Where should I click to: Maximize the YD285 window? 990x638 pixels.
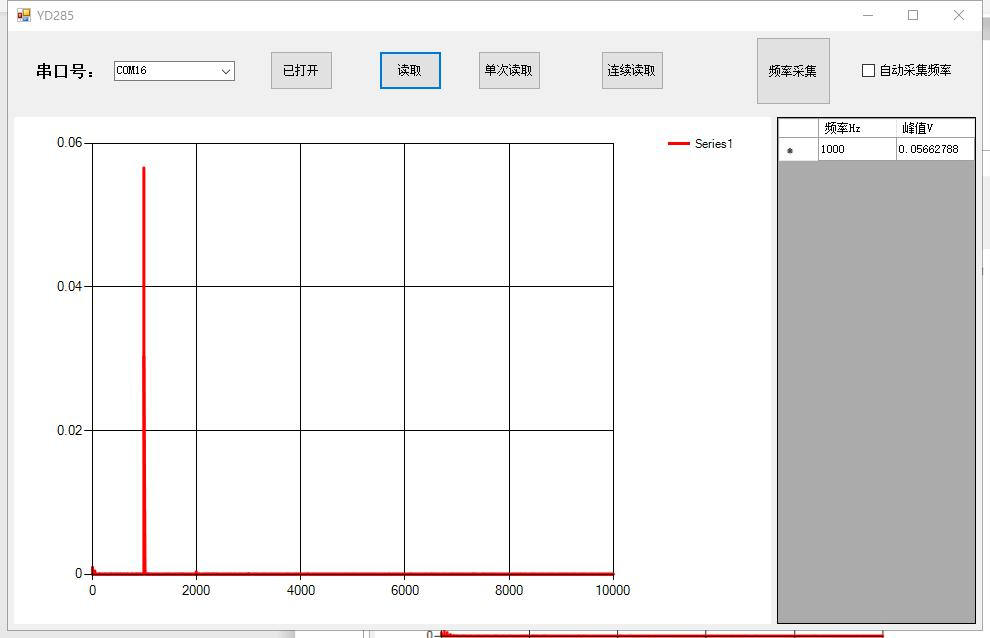pyautogui.click(x=913, y=15)
